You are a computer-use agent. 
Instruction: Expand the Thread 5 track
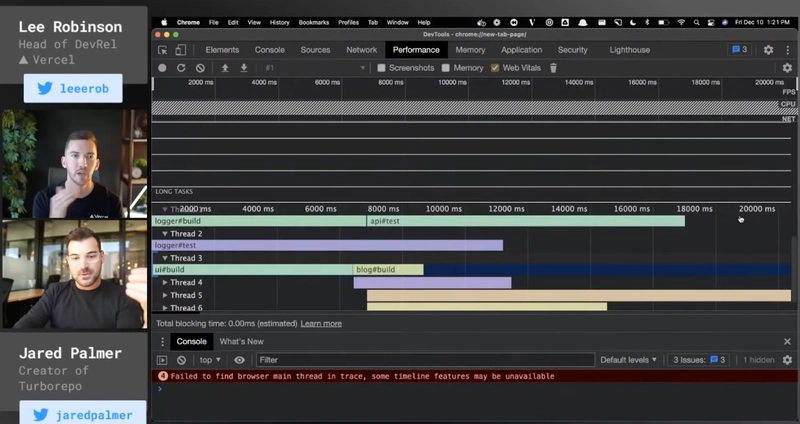[165, 295]
